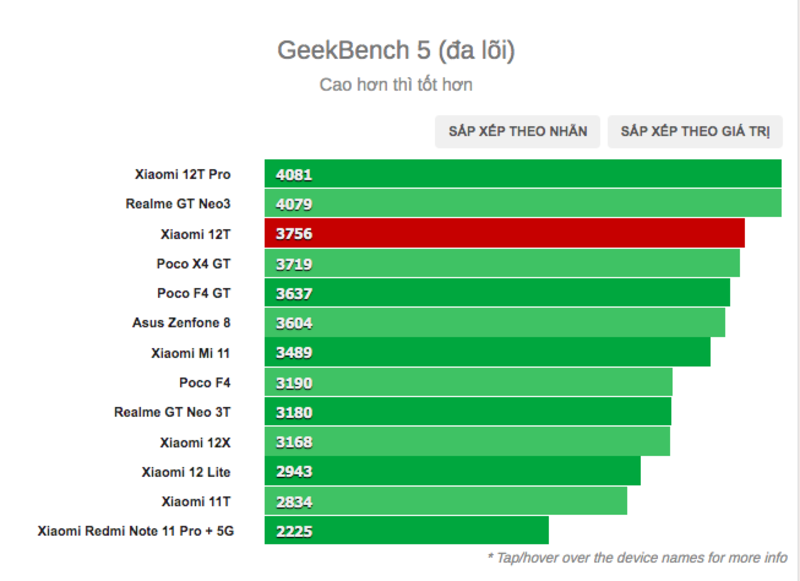Select the top bar showing 4081
The image size is (800, 581).
point(523,174)
